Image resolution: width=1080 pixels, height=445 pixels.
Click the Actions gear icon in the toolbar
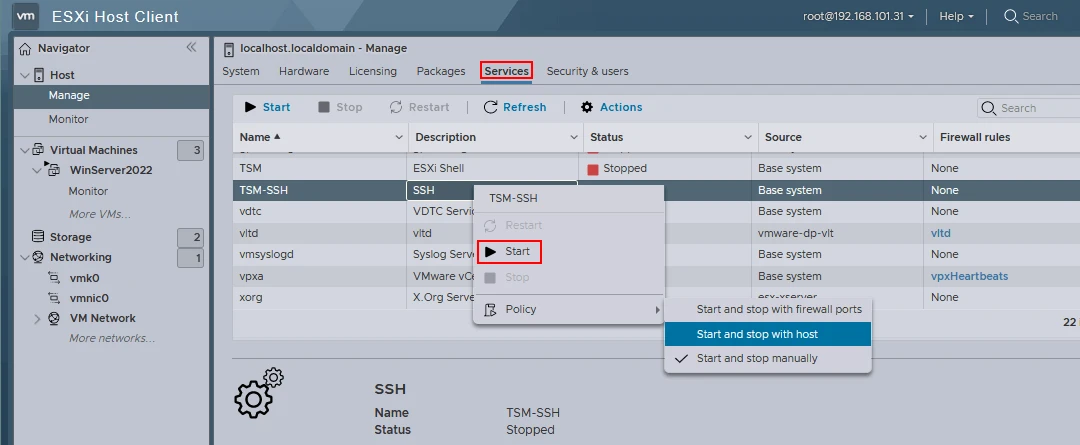click(x=587, y=107)
